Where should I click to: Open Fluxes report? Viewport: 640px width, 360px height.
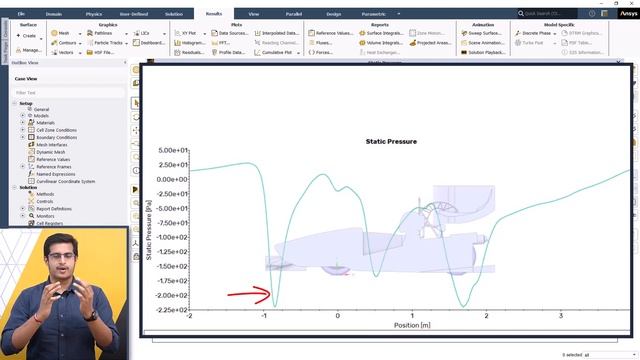[320, 43]
